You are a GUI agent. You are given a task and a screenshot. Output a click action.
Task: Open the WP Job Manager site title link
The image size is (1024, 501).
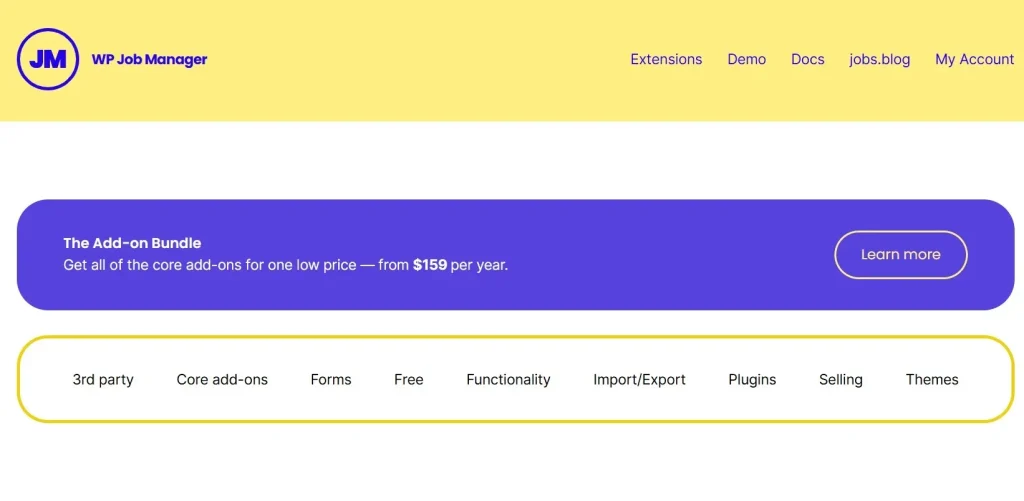150,59
